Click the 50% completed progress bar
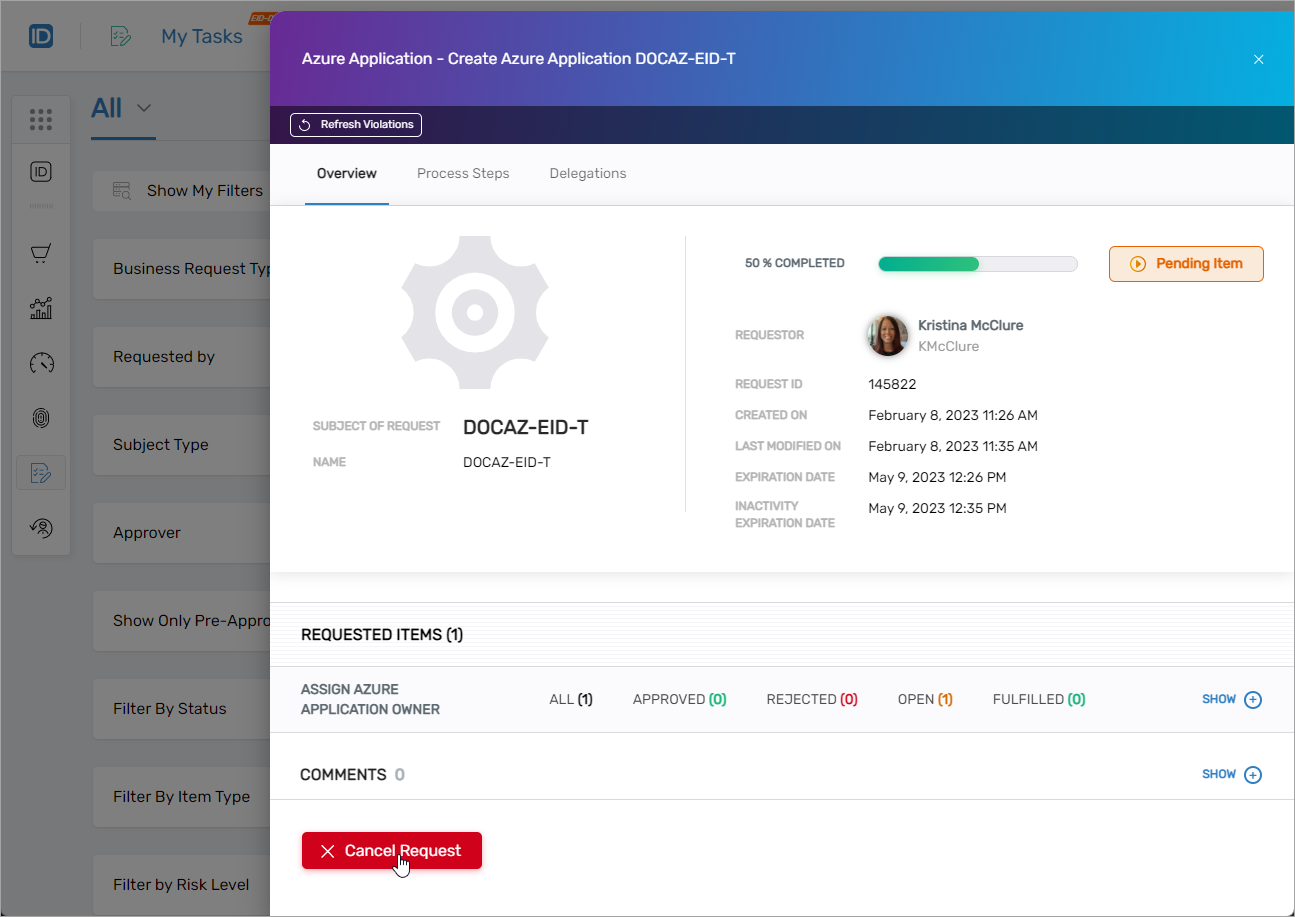 pyautogui.click(x=977, y=264)
